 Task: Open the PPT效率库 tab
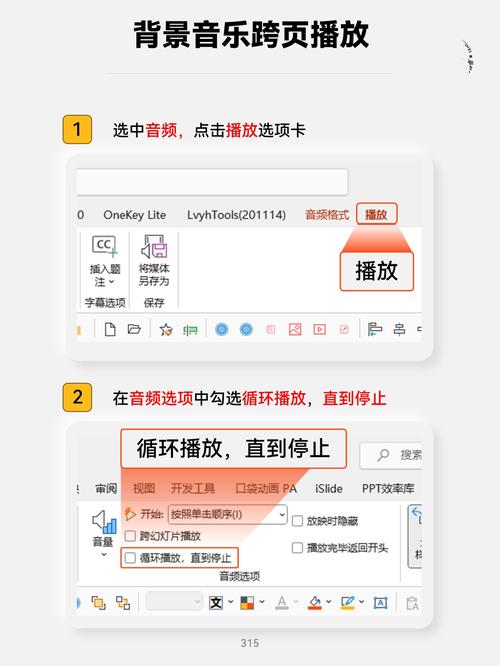point(388,488)
